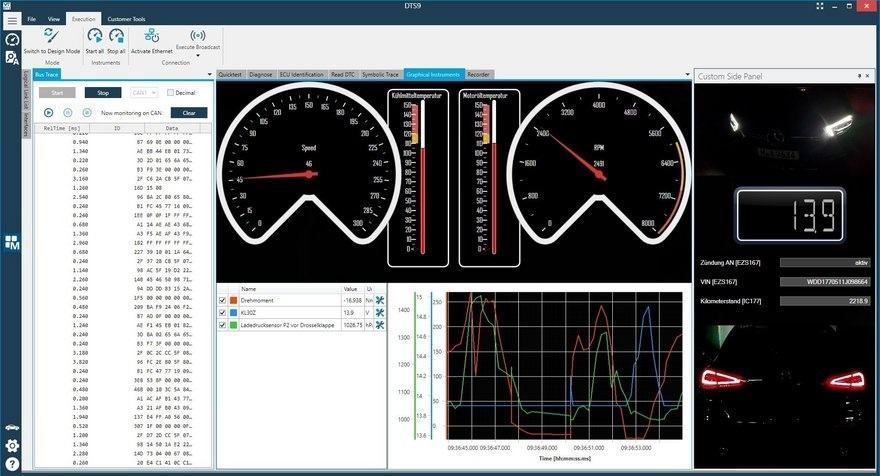Toggle the Ladedrucksensor P2 signal checkbox
The image size is (880, 476).
(223, 325)
